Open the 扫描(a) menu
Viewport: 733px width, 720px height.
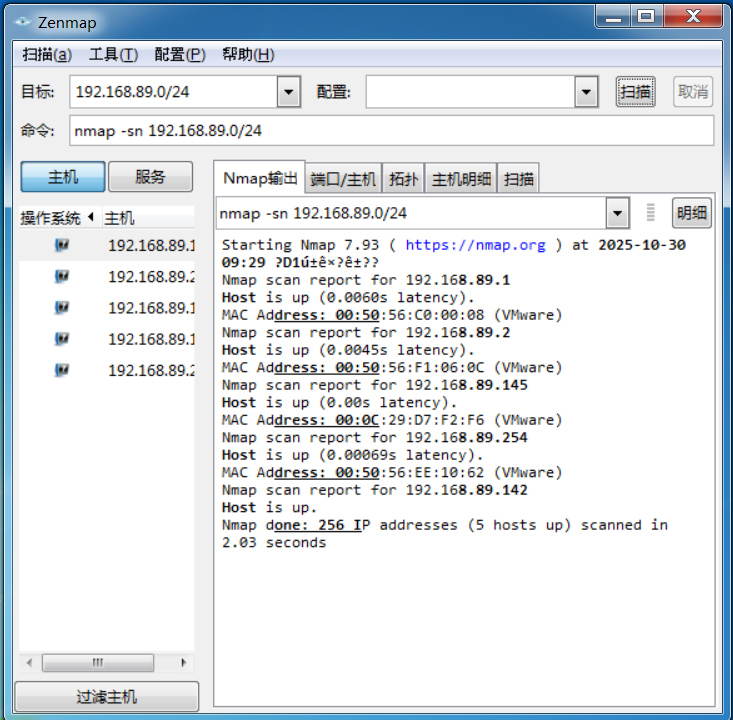point(47,54)
